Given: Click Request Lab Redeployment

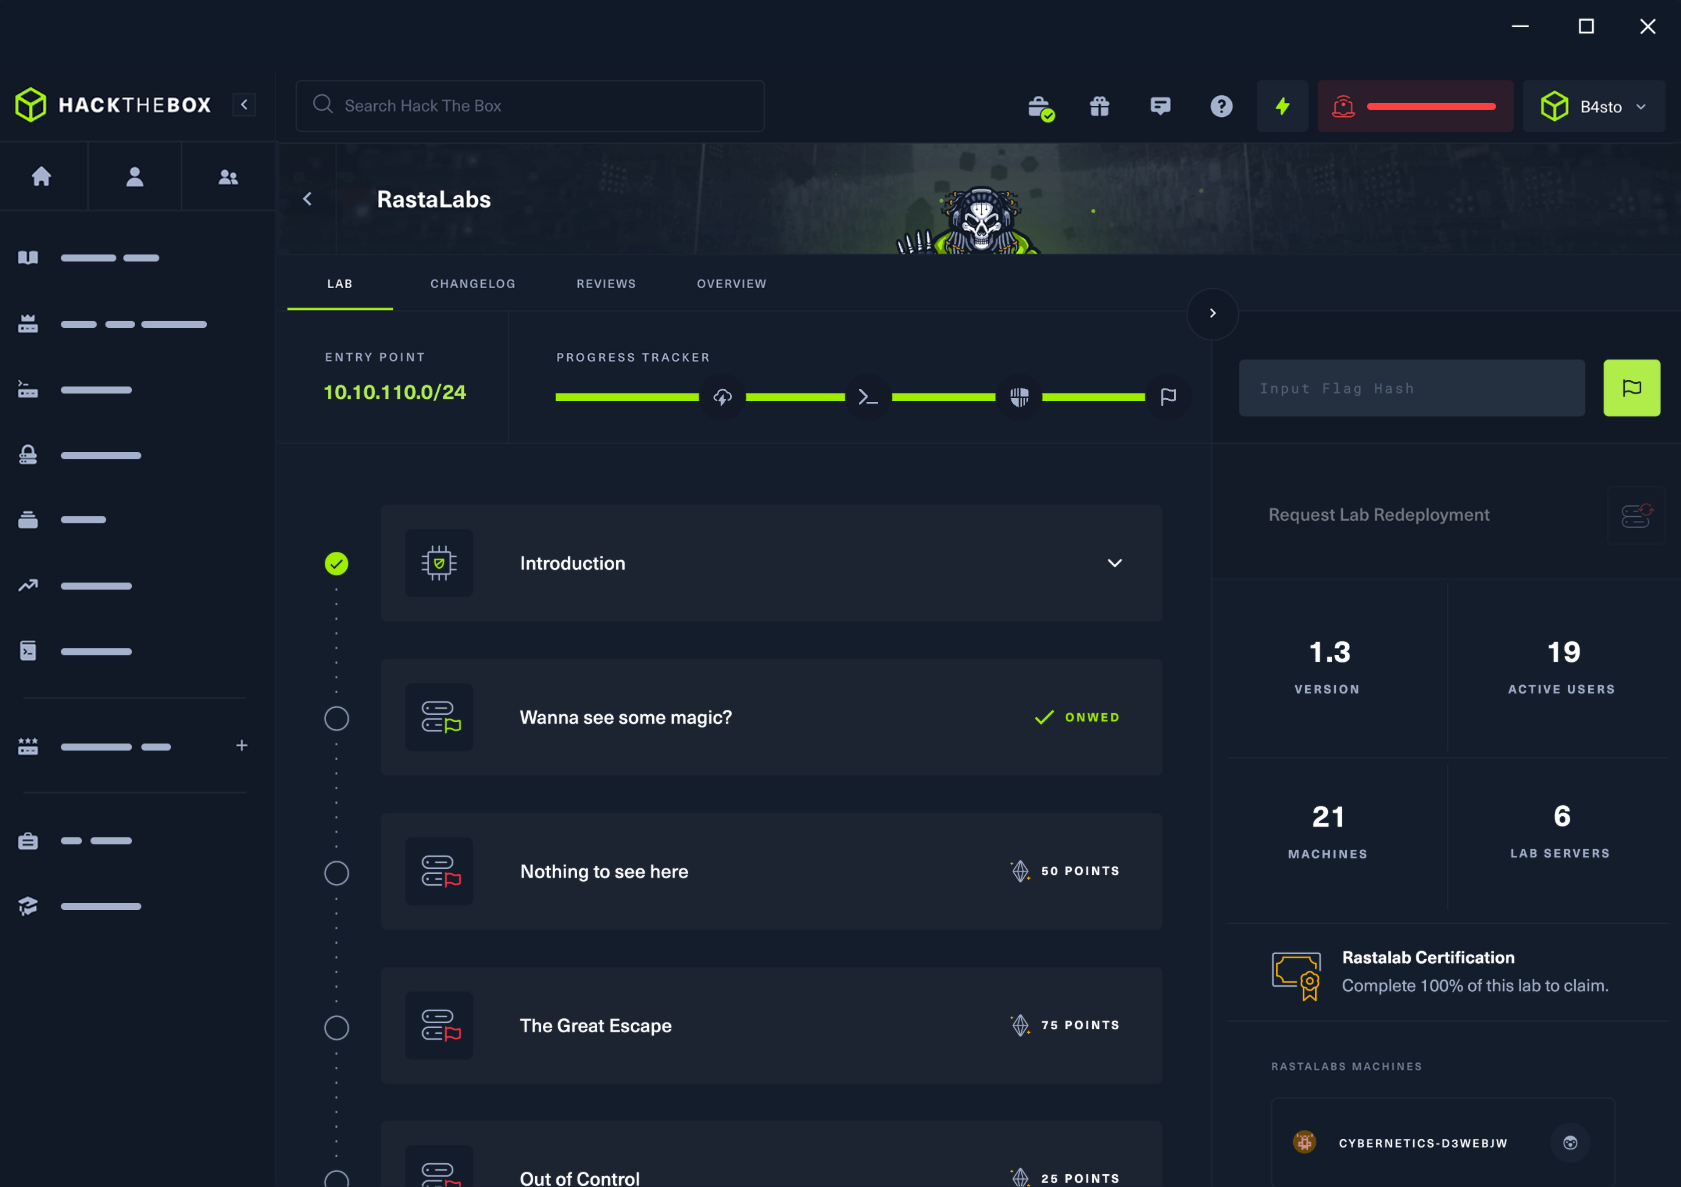Looking at the screenshot, I should (x=1379, y=515).
